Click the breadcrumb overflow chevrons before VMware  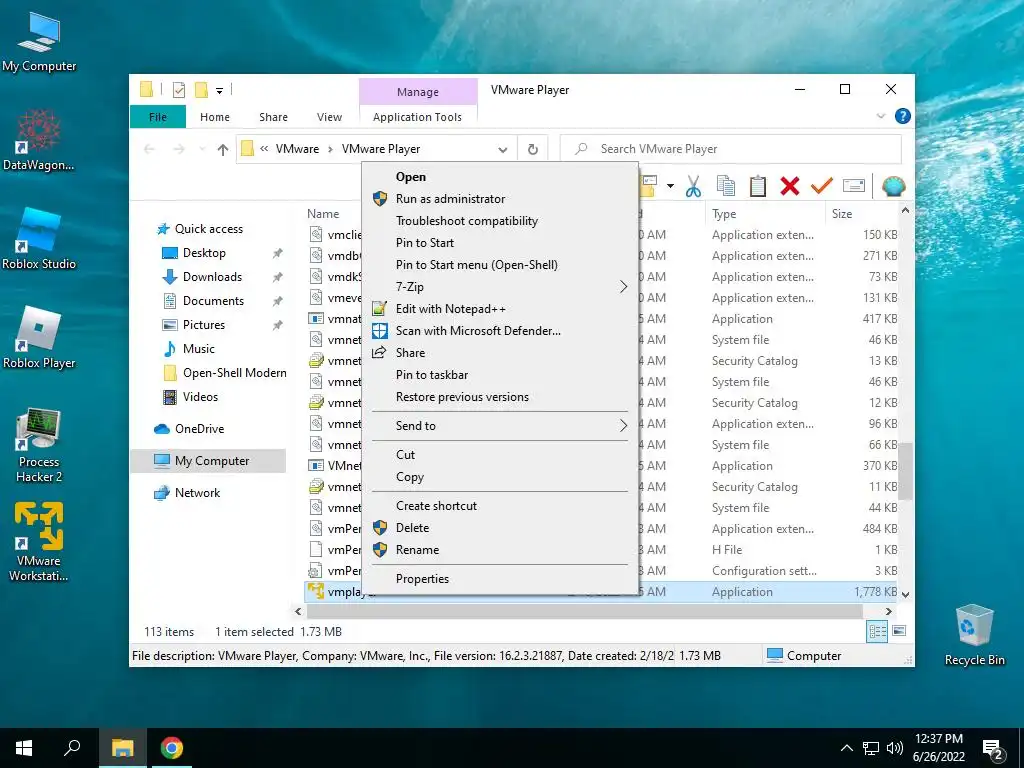tap(264, 149)
